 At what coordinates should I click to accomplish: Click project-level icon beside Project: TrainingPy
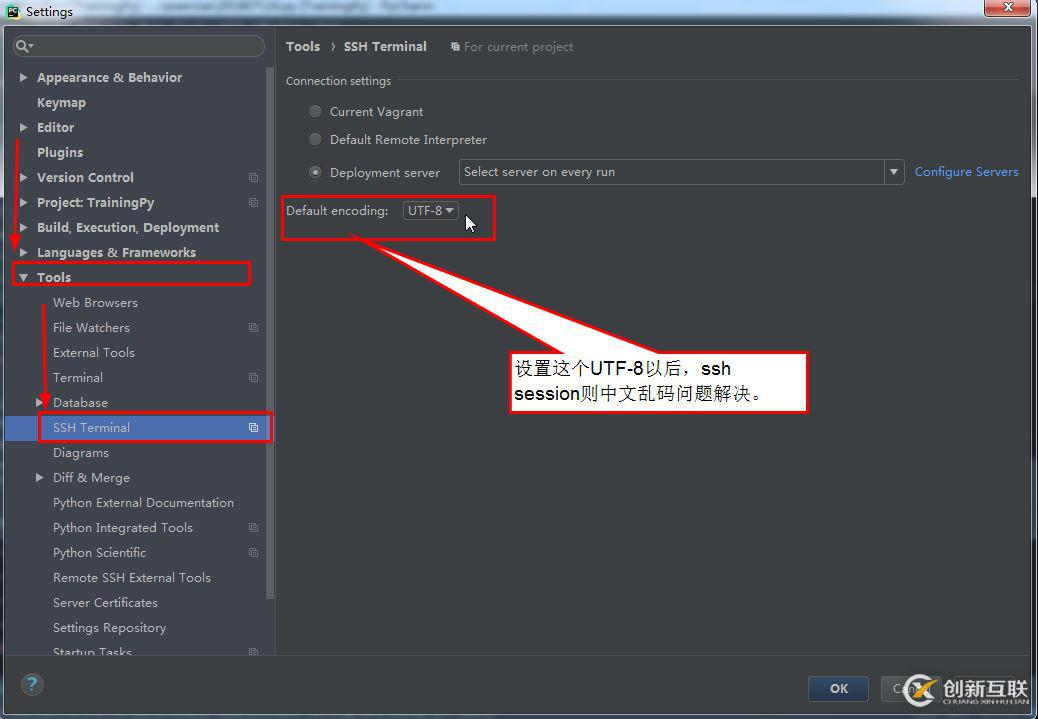[x=254, y=203]
